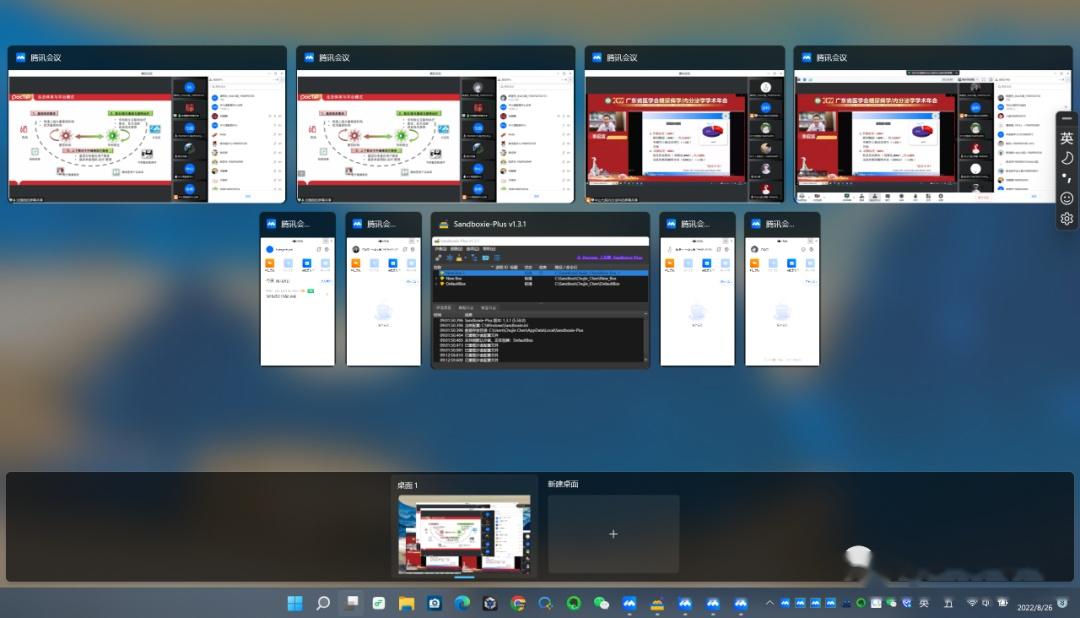Open the dark cube app icon on taskbar
The height and width of the screenshot is (618, 1080).
490,604
